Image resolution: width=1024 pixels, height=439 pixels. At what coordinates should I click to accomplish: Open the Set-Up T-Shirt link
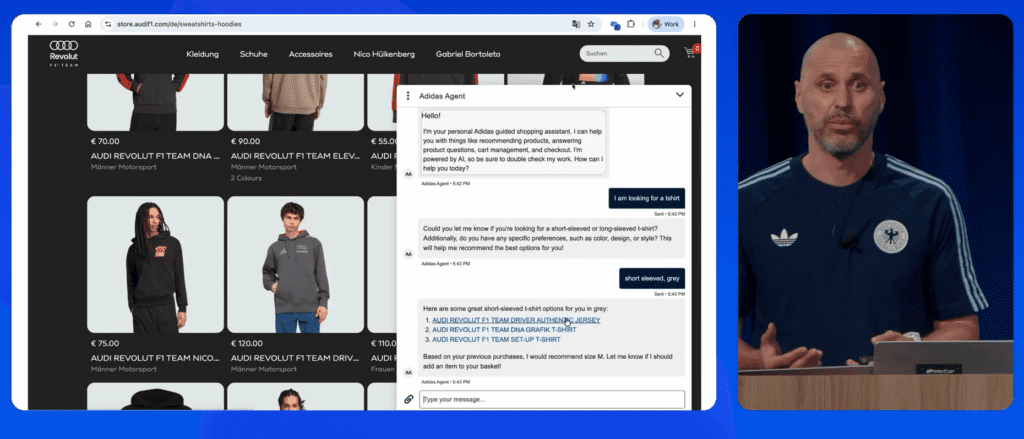point(496,340)
